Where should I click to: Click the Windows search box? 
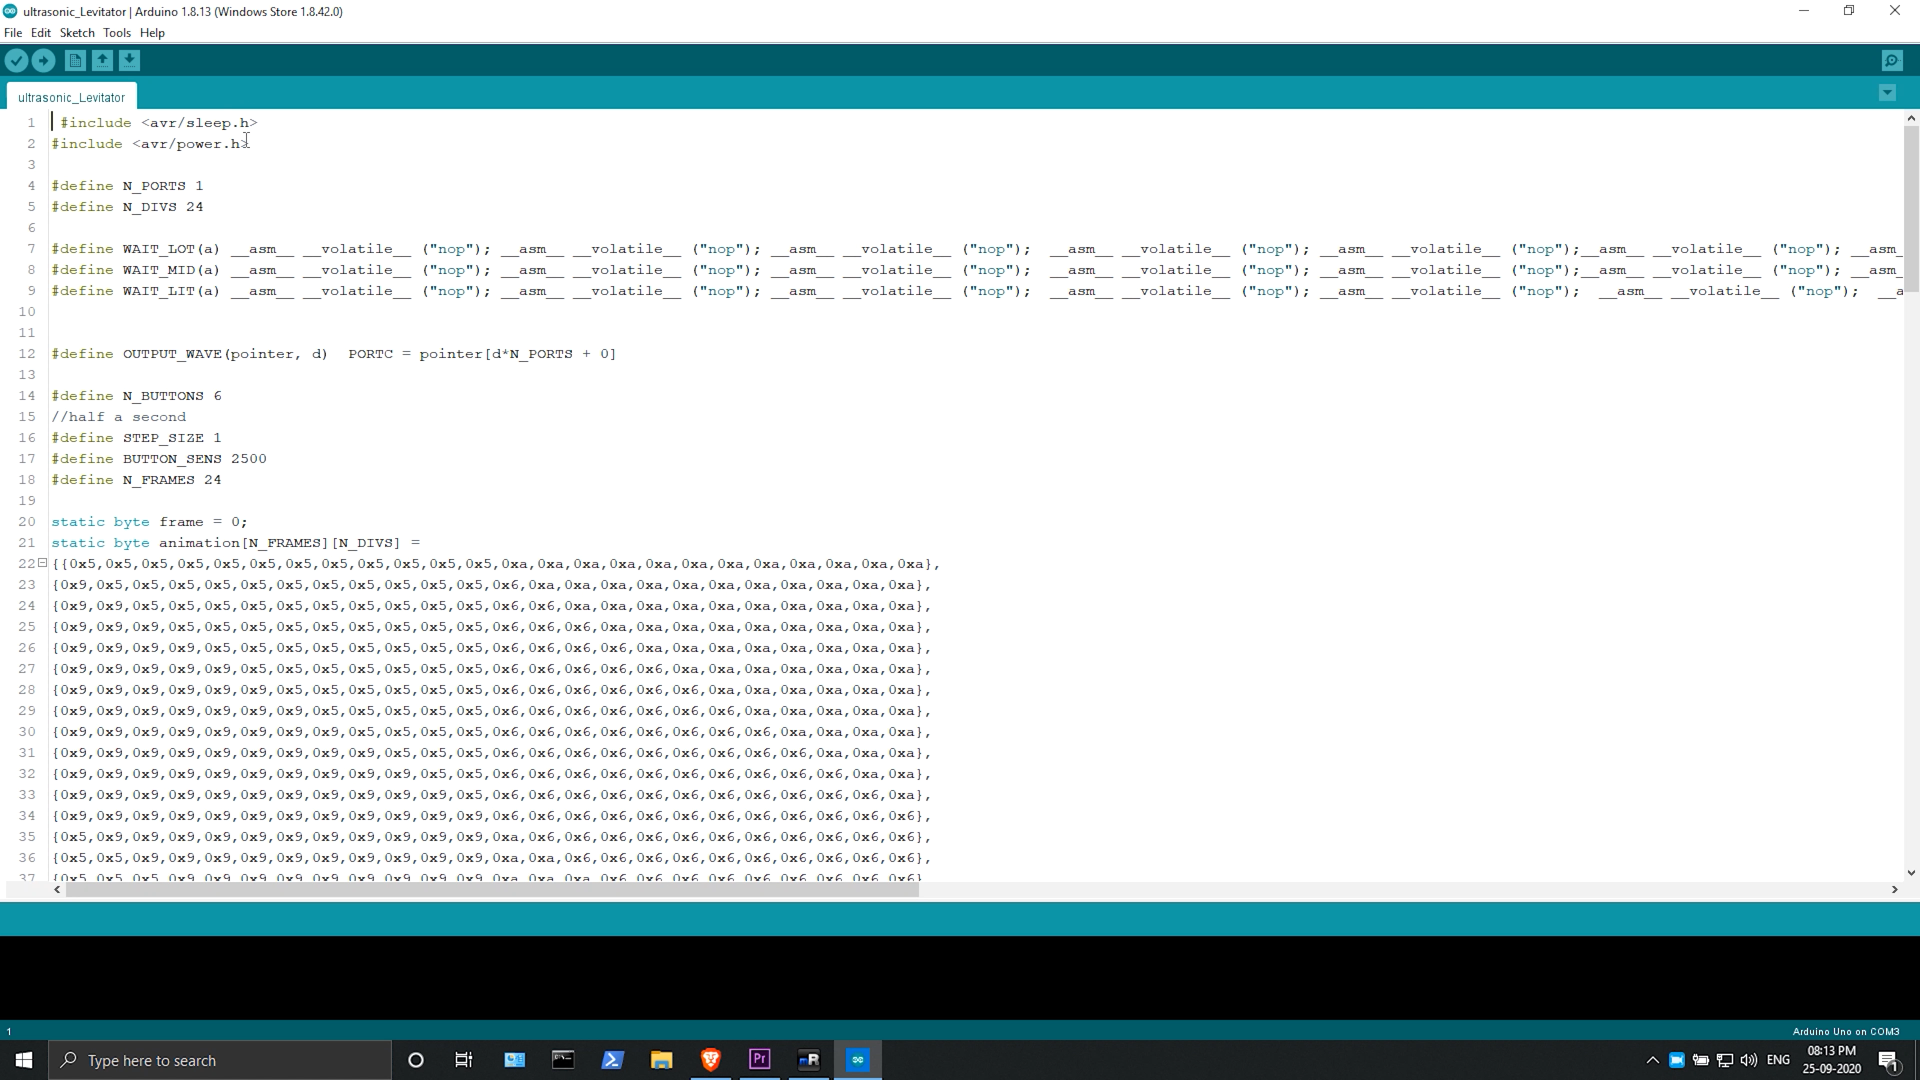coord(220,1060)
